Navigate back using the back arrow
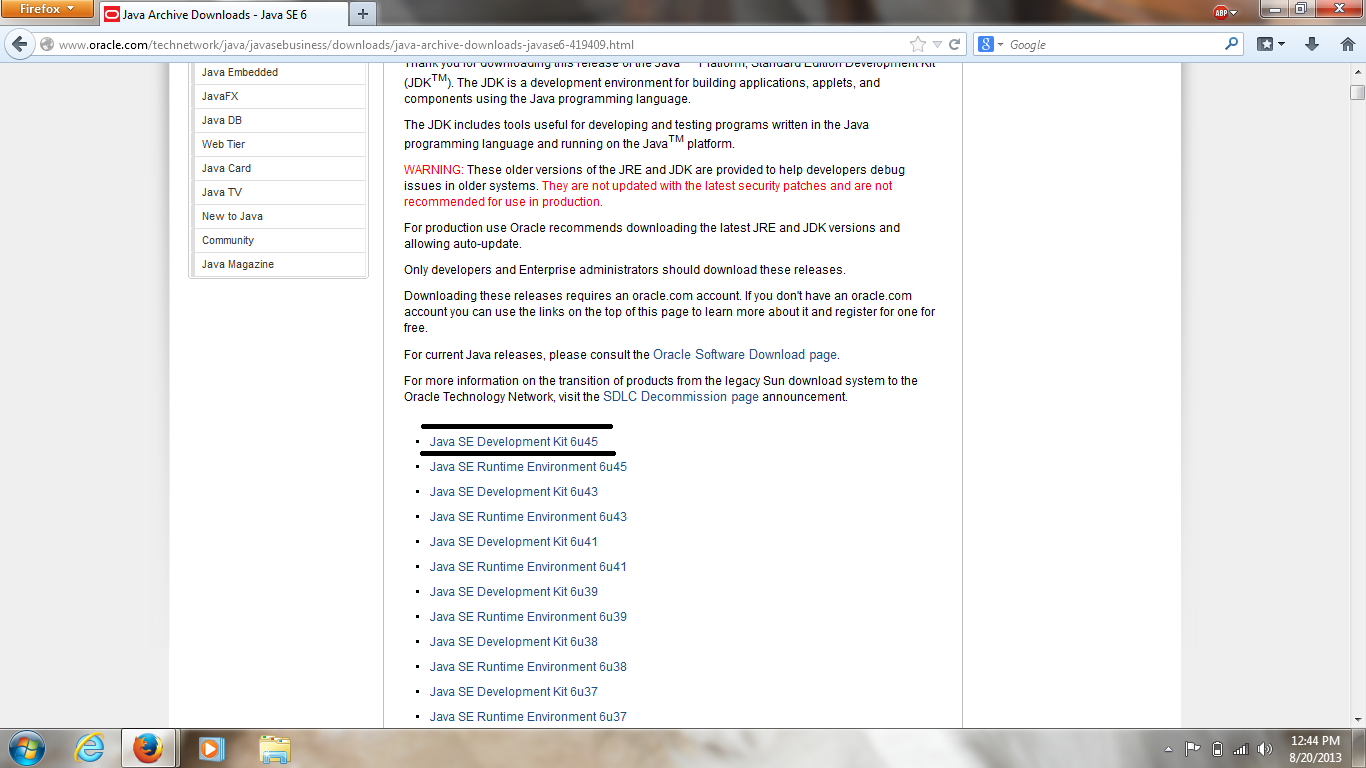The height and width of the screenshot is (768, 1366). tap(18, 44)
